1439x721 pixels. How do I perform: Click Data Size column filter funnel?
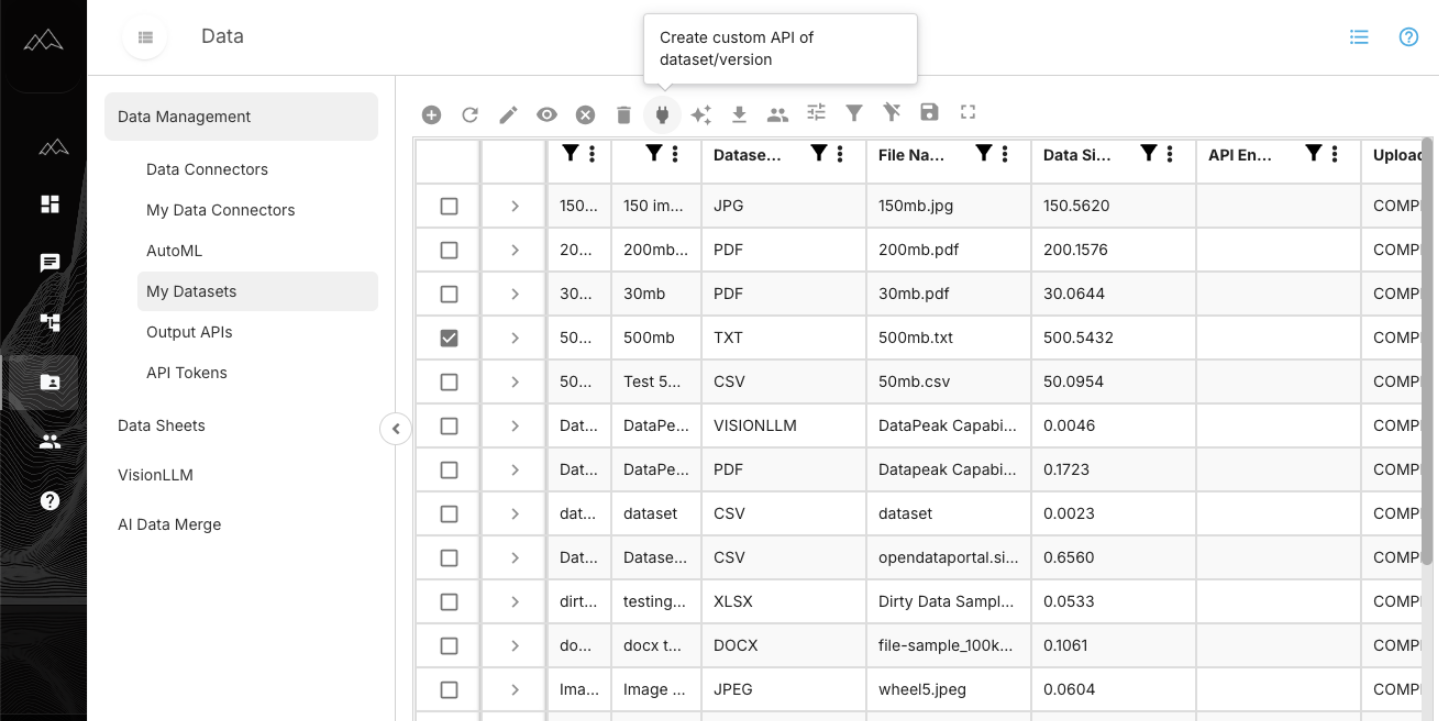(x=1149, y=153)
